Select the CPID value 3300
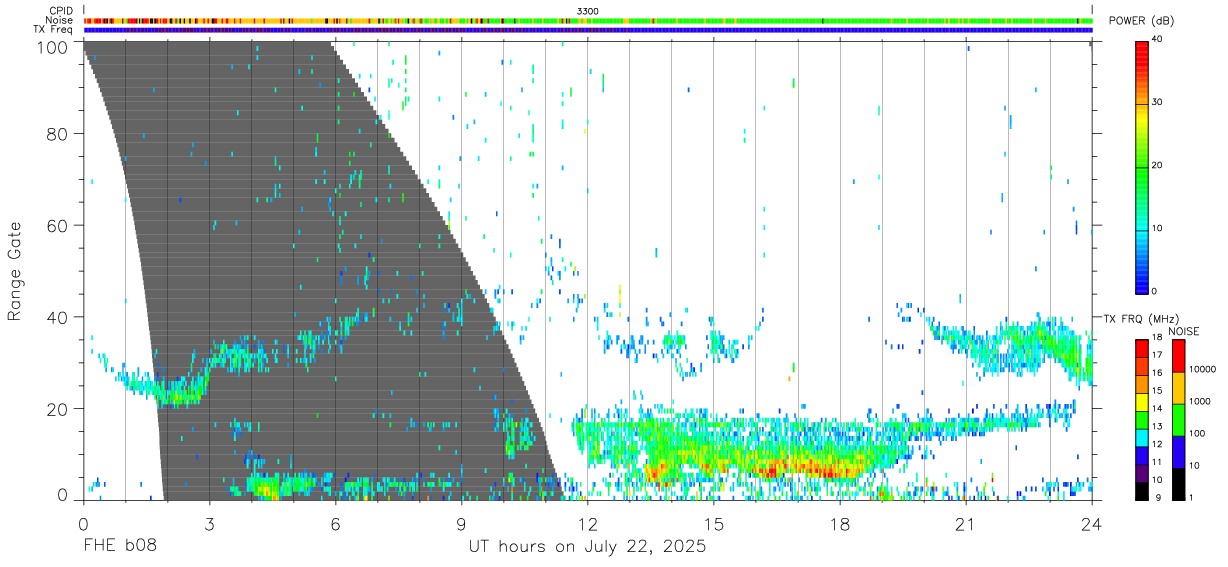1228x567 pixels. (x=588, y=11)
